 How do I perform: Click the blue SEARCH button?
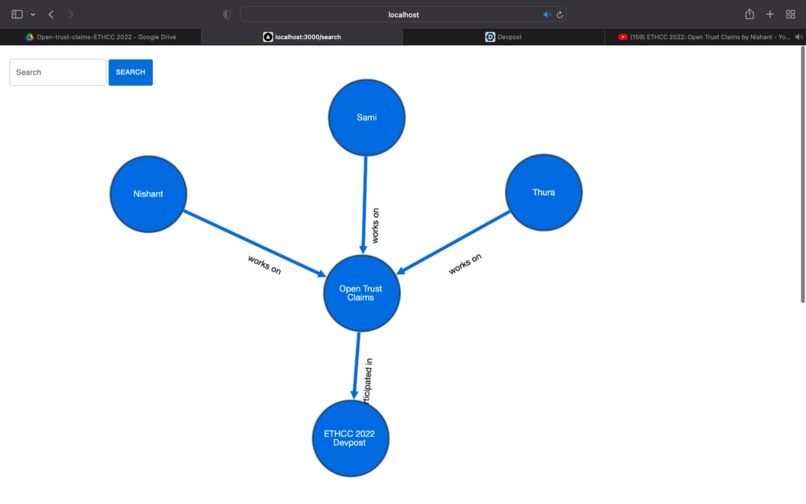pyautogui.click(x=131, y=72)
